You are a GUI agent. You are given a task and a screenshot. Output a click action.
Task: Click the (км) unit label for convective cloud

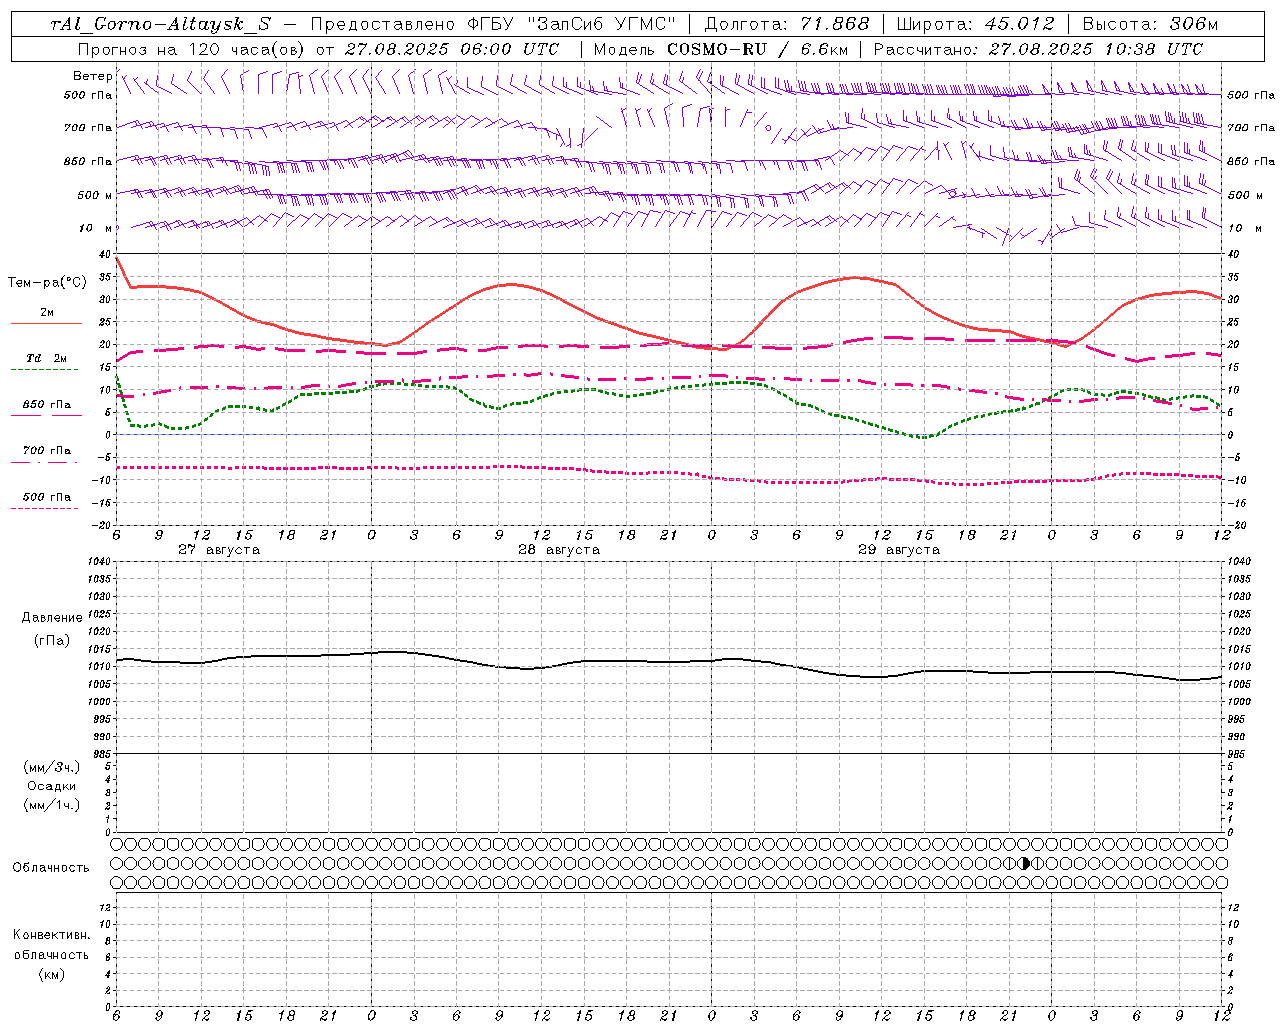point(52,974)
